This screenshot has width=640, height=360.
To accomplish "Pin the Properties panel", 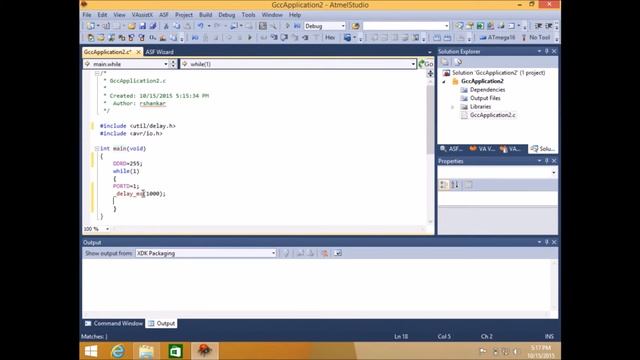I will pos(547,161).
